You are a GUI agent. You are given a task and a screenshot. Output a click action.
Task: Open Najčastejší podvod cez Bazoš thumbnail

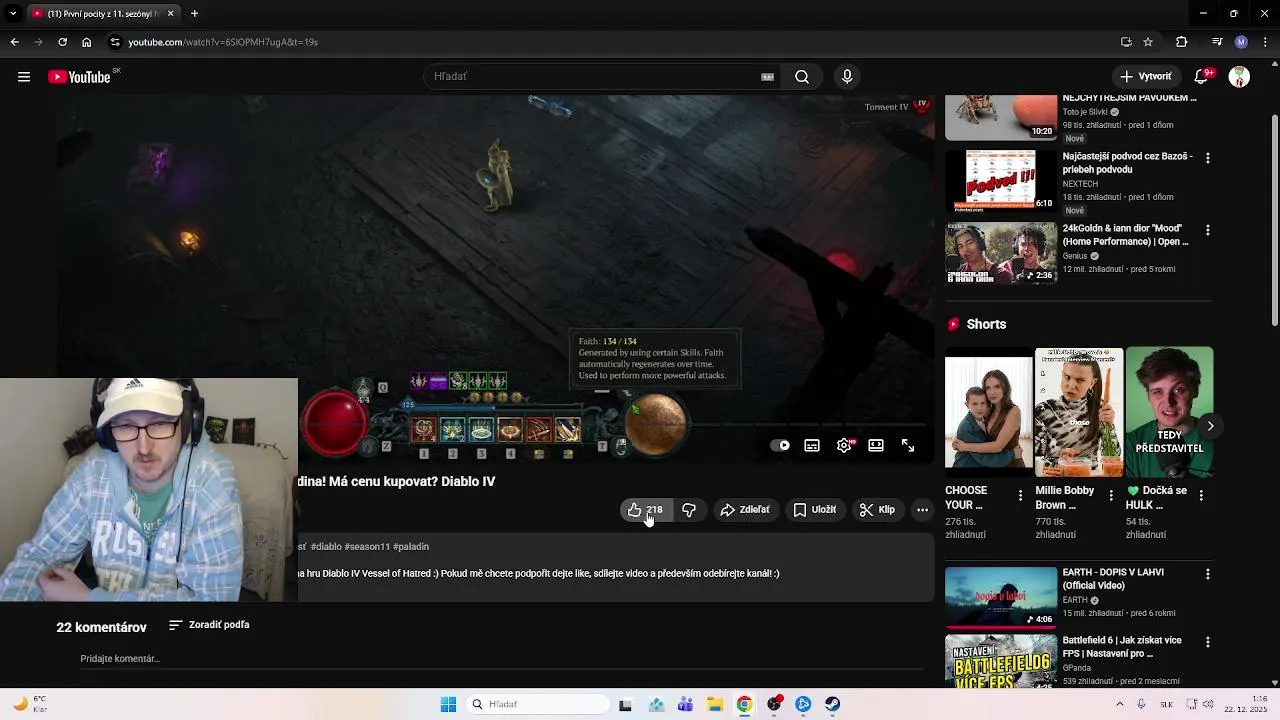pos(1001,180)
